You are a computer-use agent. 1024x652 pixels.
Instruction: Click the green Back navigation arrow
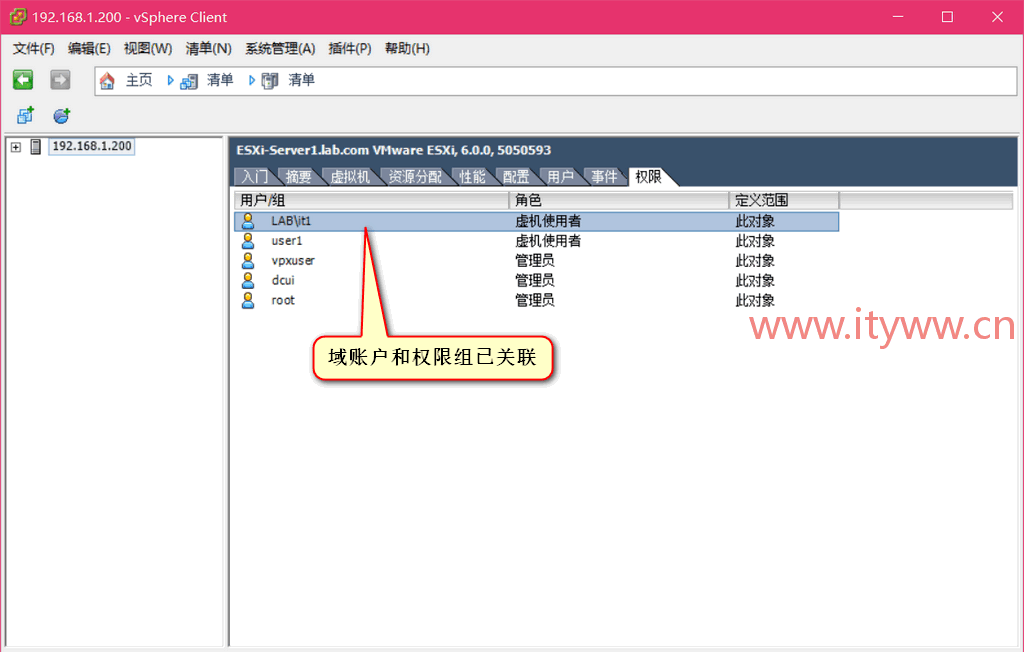click(x=23, y=80)
